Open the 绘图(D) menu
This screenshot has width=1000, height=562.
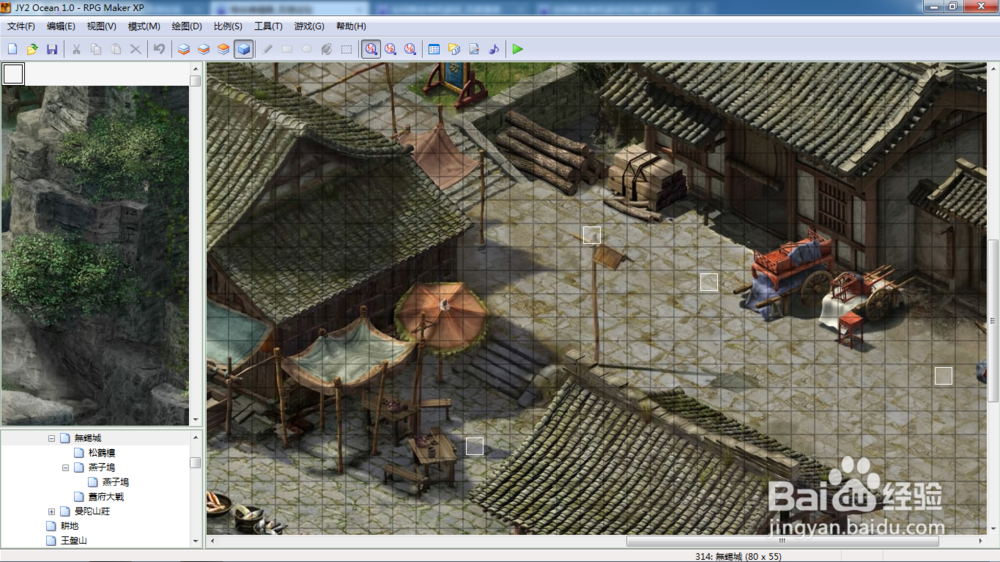click(186, 26)
